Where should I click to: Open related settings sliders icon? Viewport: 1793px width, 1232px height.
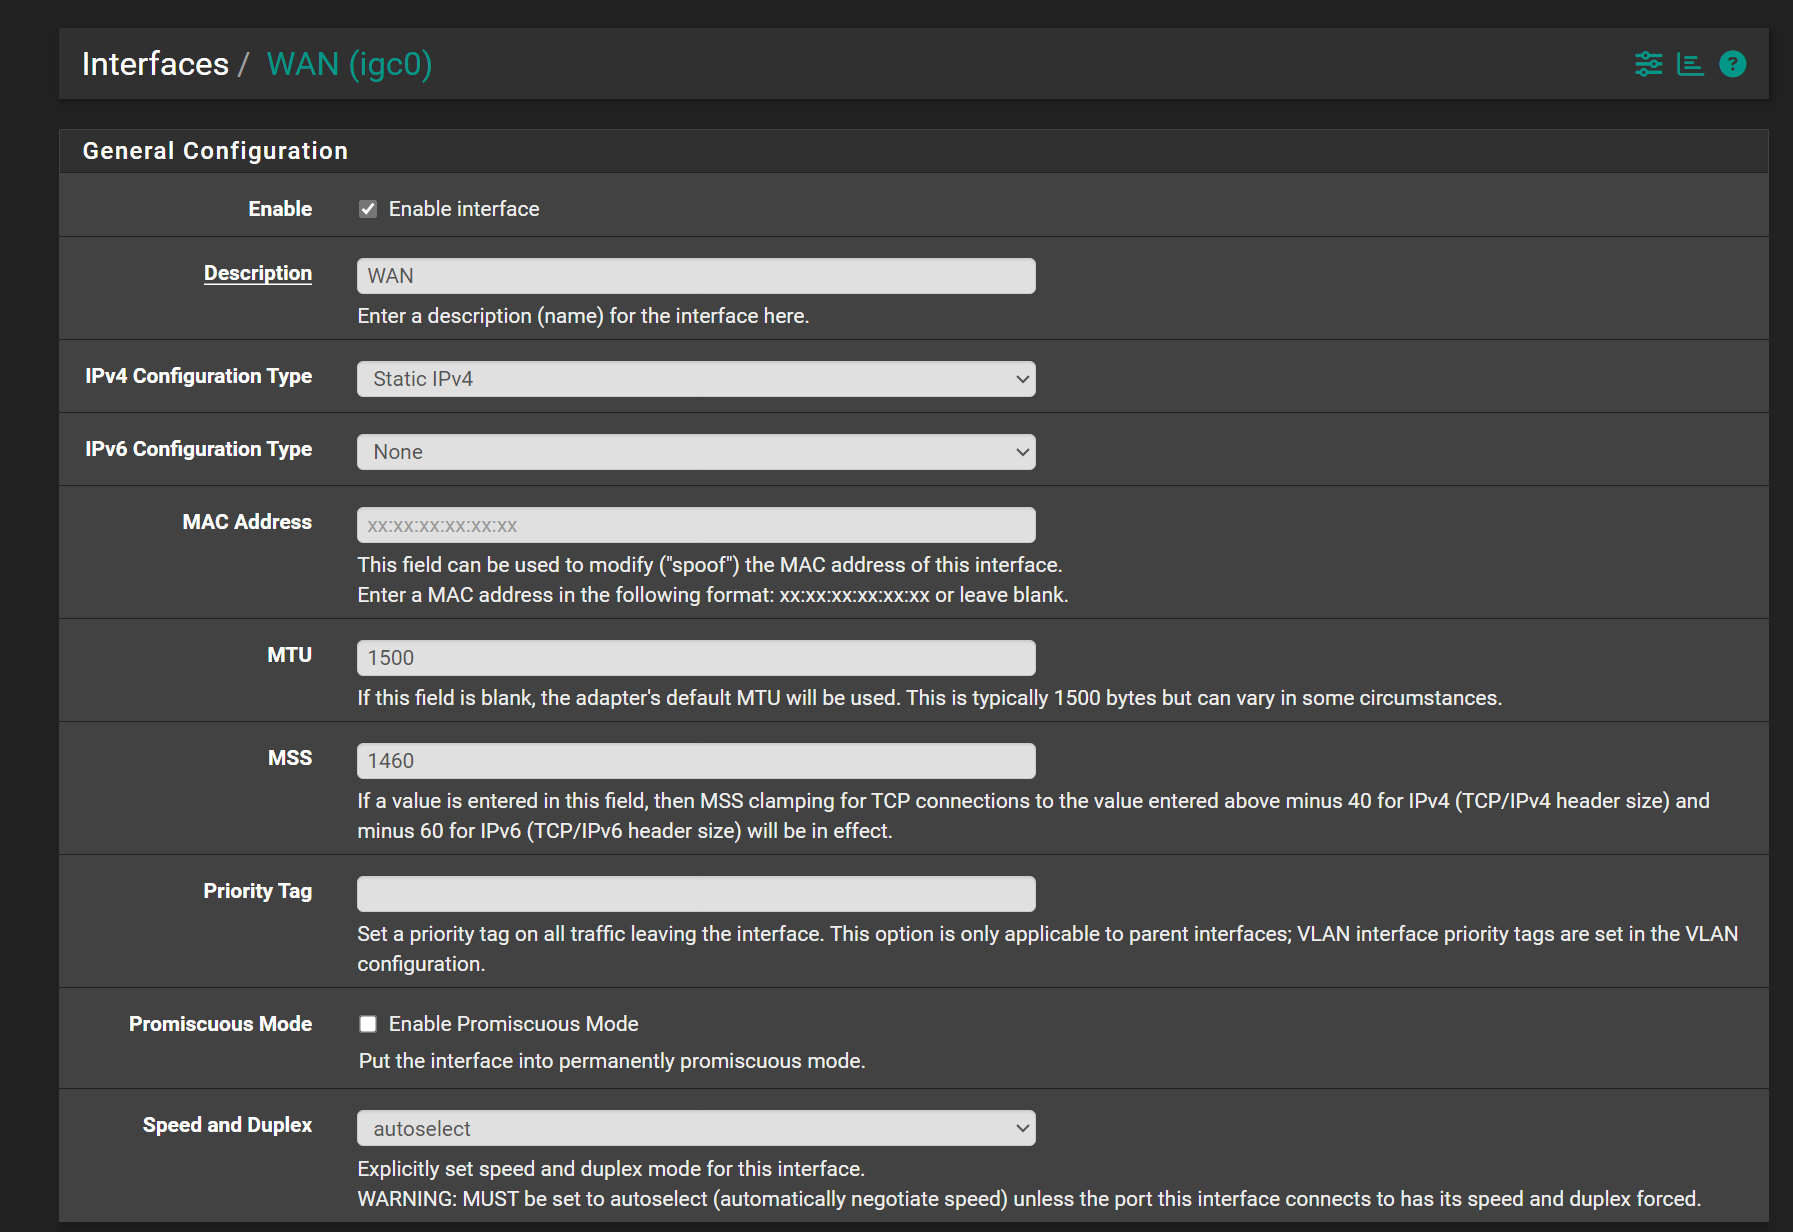point(1648,64)
